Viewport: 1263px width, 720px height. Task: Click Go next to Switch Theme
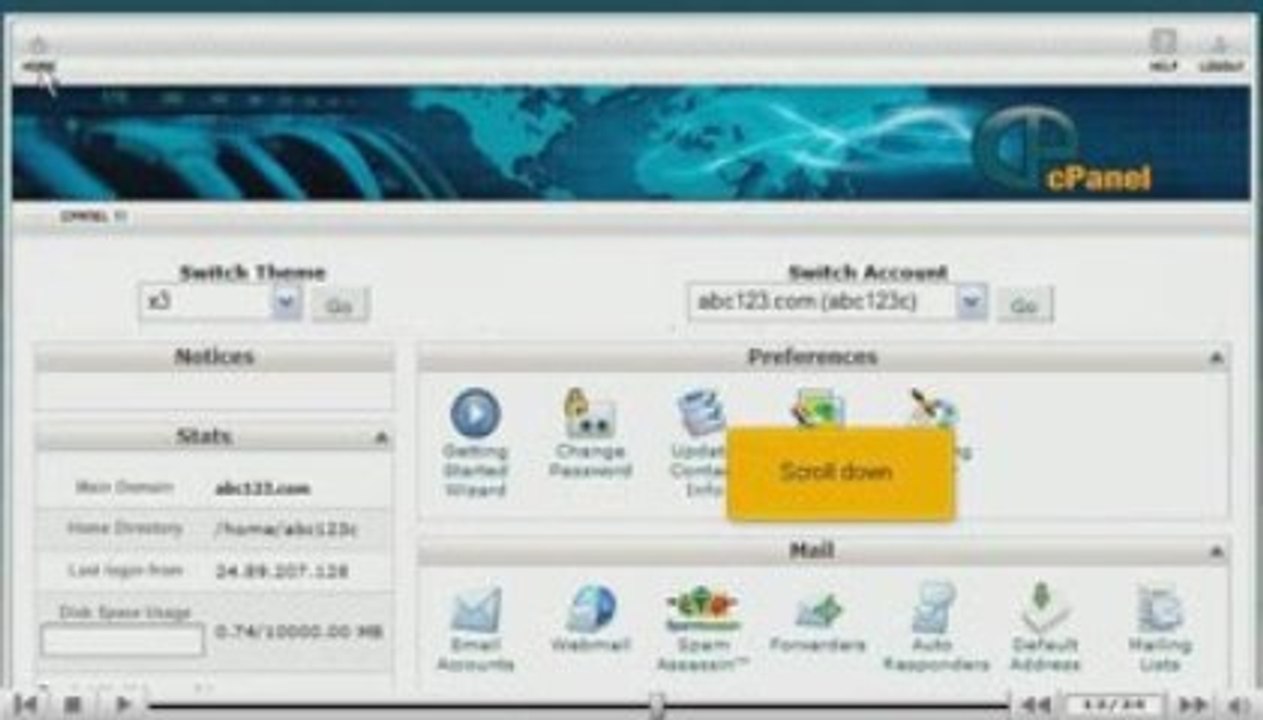pyautogui.click(x=339, y=305)
